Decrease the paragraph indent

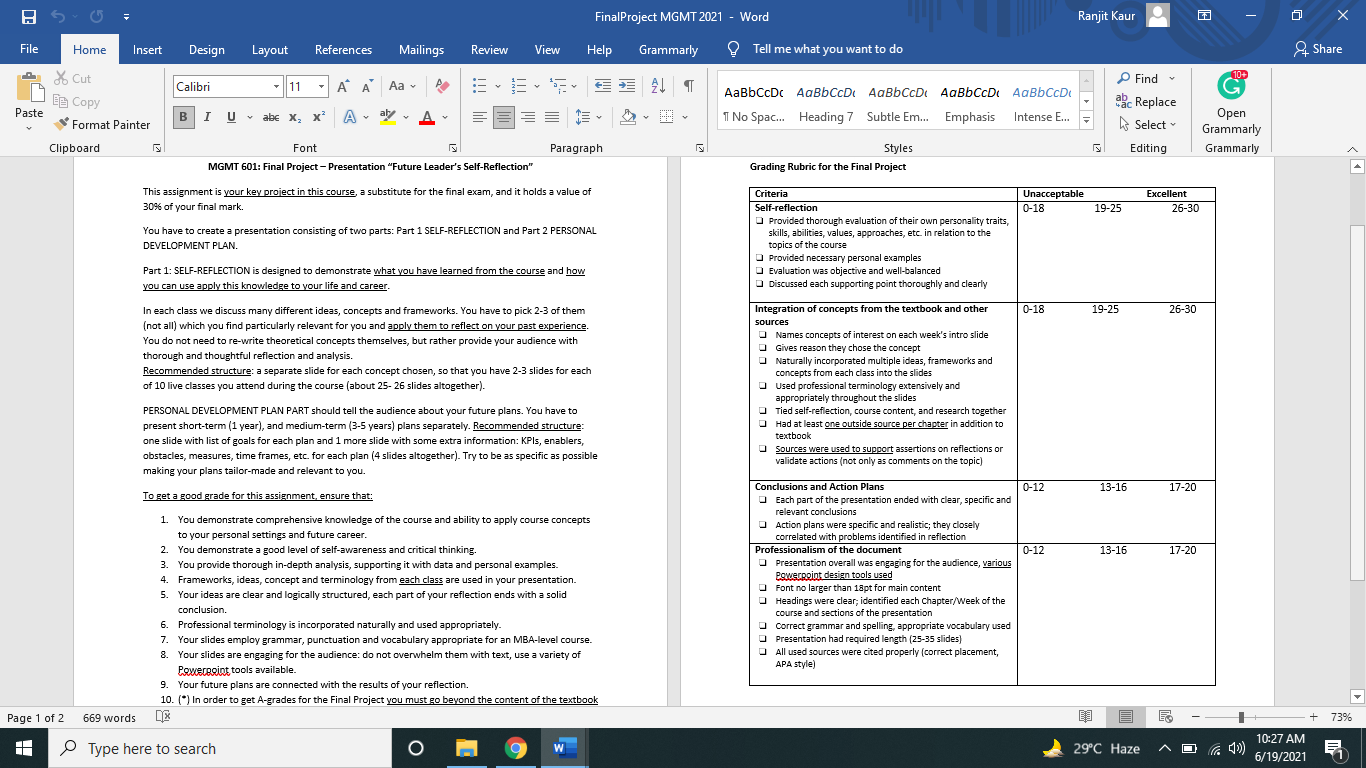coord(603,87)
